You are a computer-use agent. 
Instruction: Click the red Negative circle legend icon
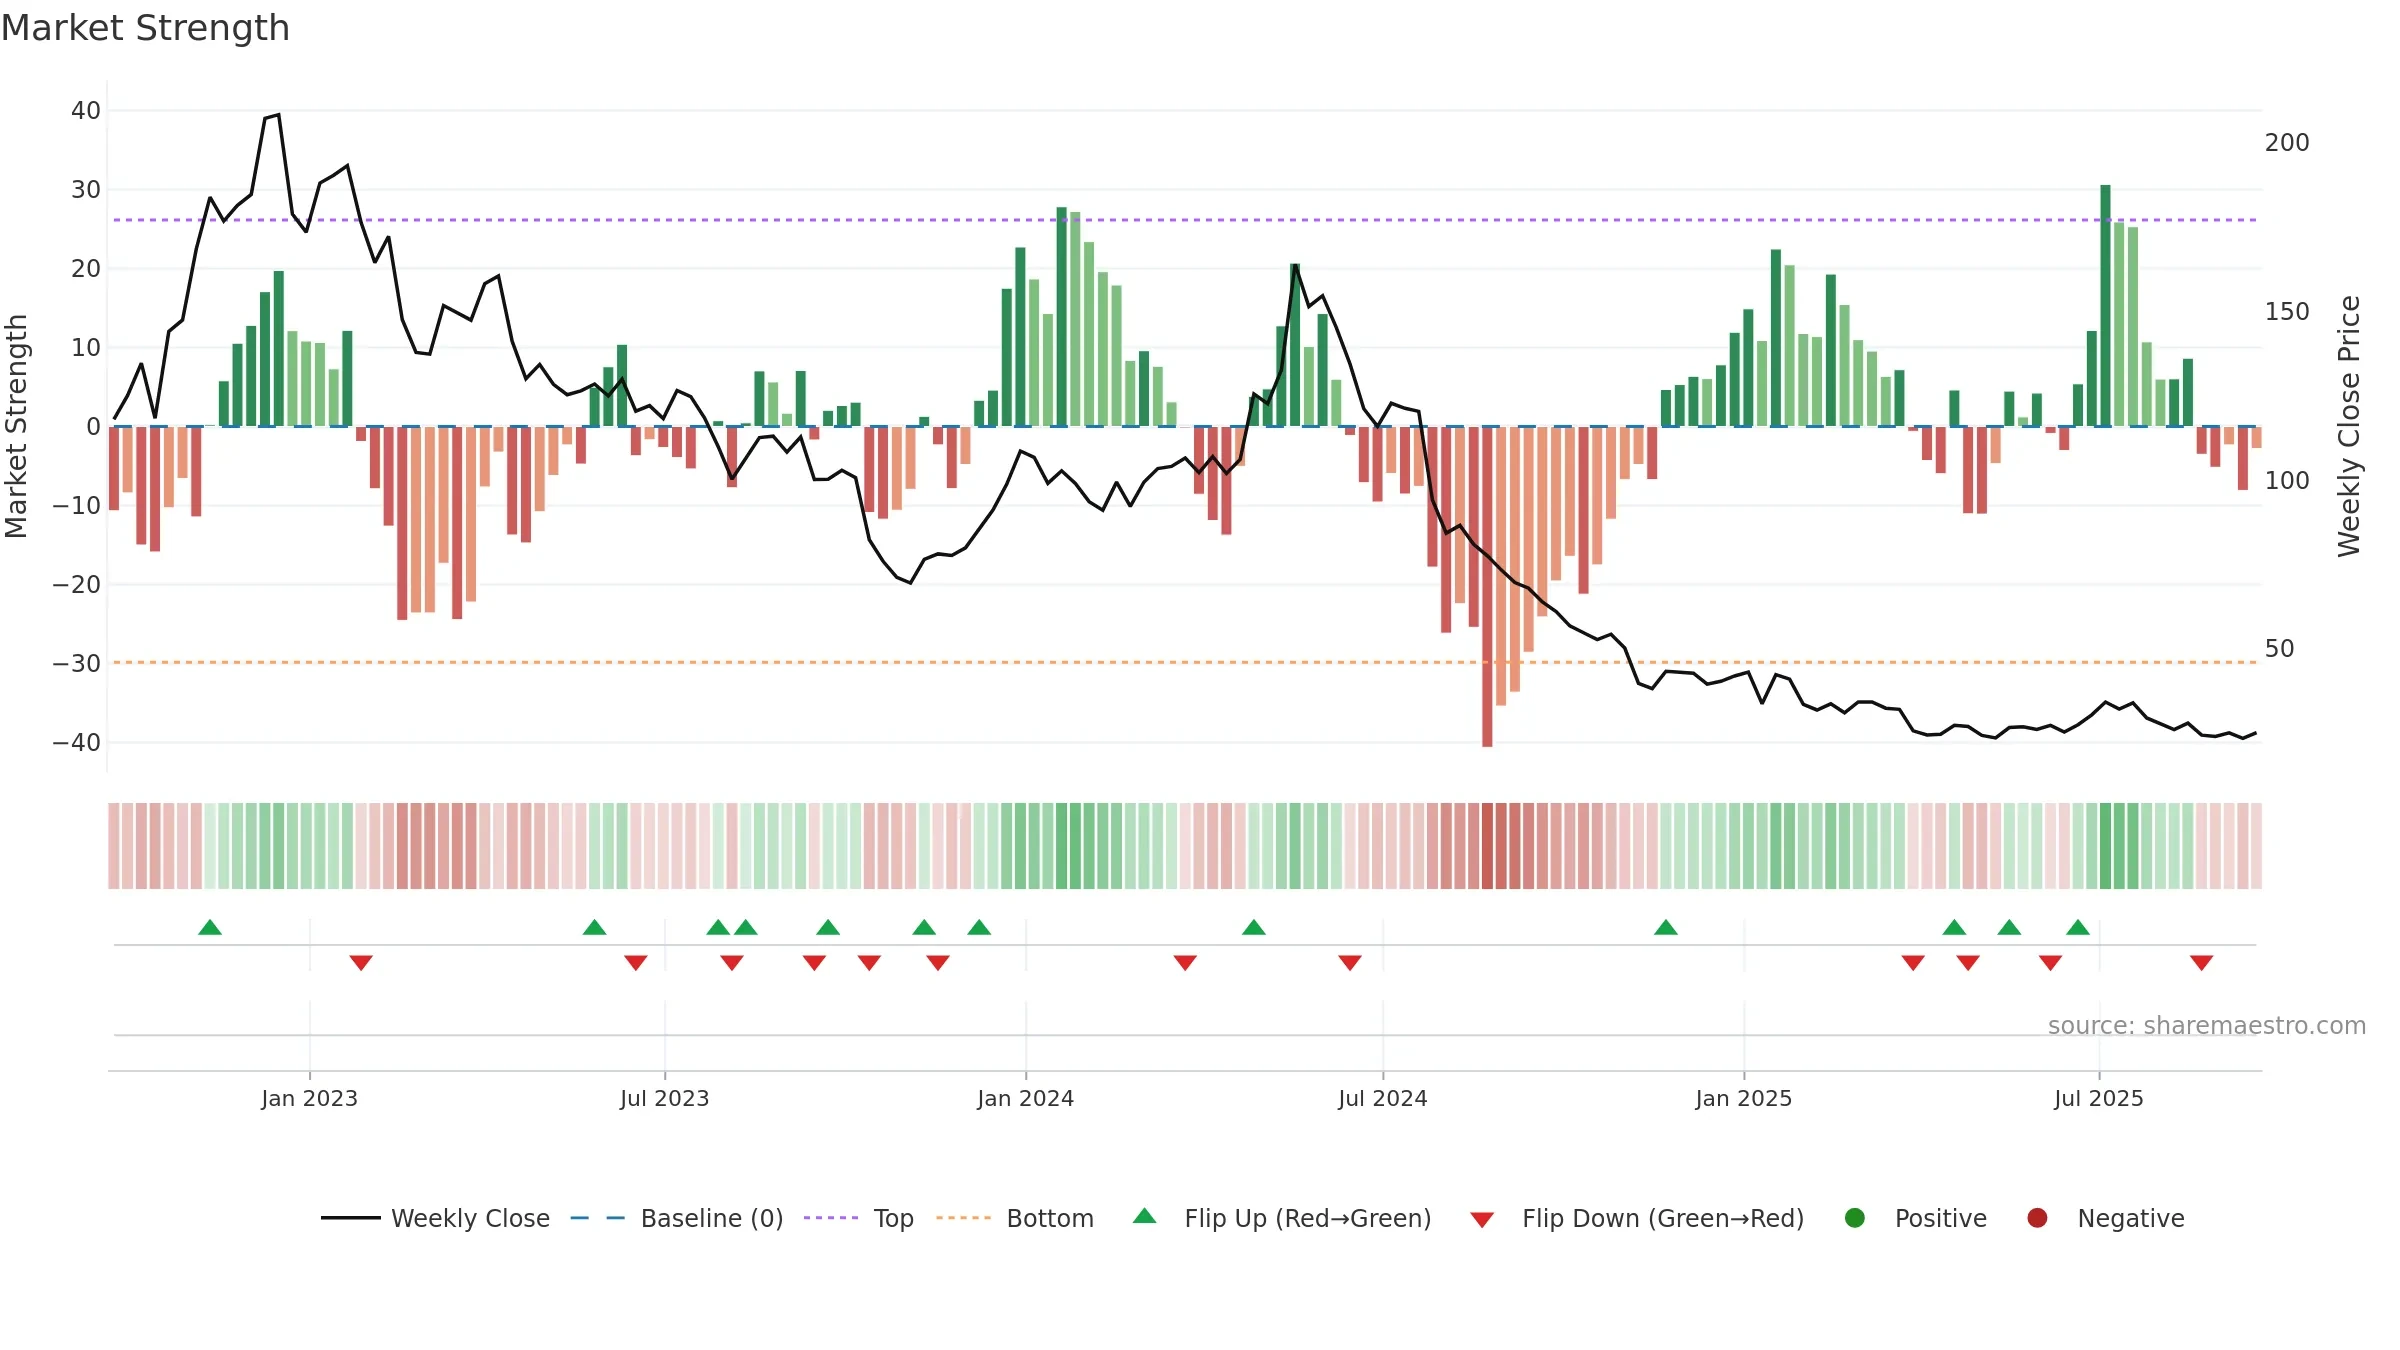point(2037,1218)
